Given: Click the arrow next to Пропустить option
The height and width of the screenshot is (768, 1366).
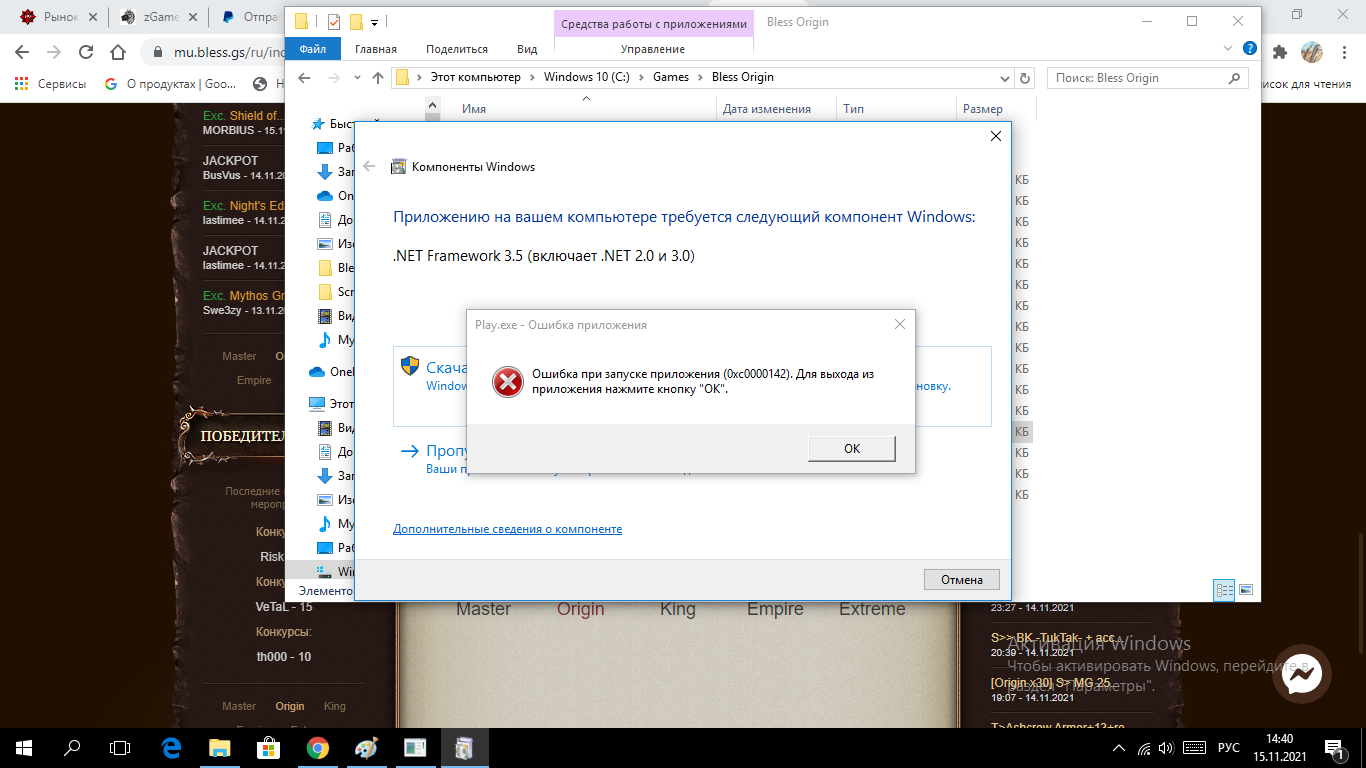Looking at the screenshot, I should [409, 451].
